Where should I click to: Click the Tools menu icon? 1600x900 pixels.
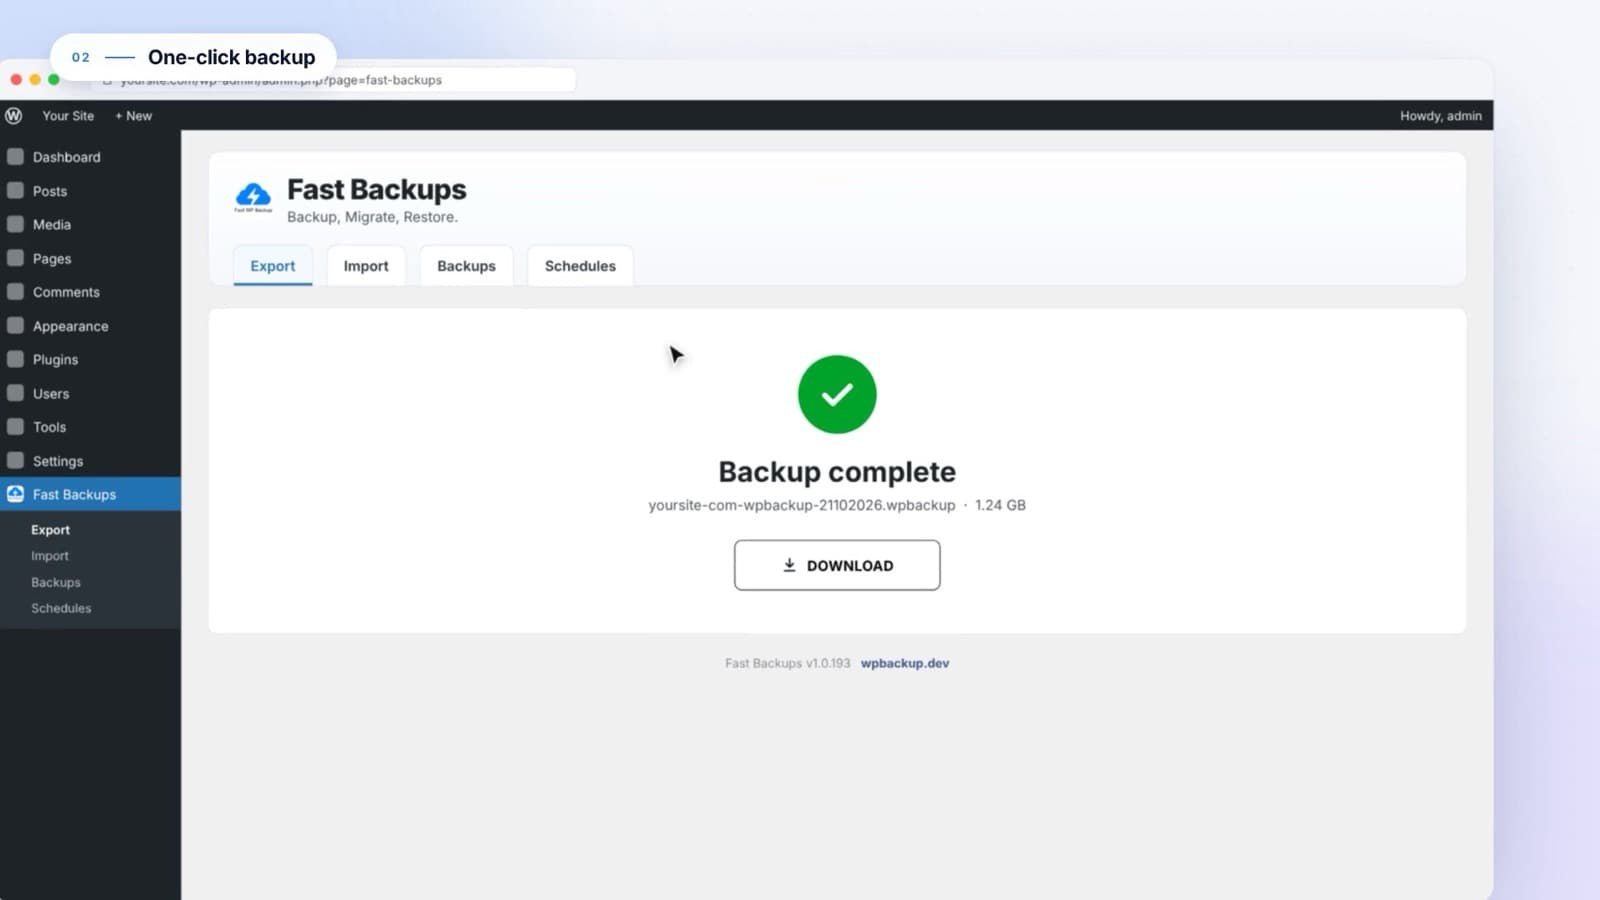click(x=15, y=427)
